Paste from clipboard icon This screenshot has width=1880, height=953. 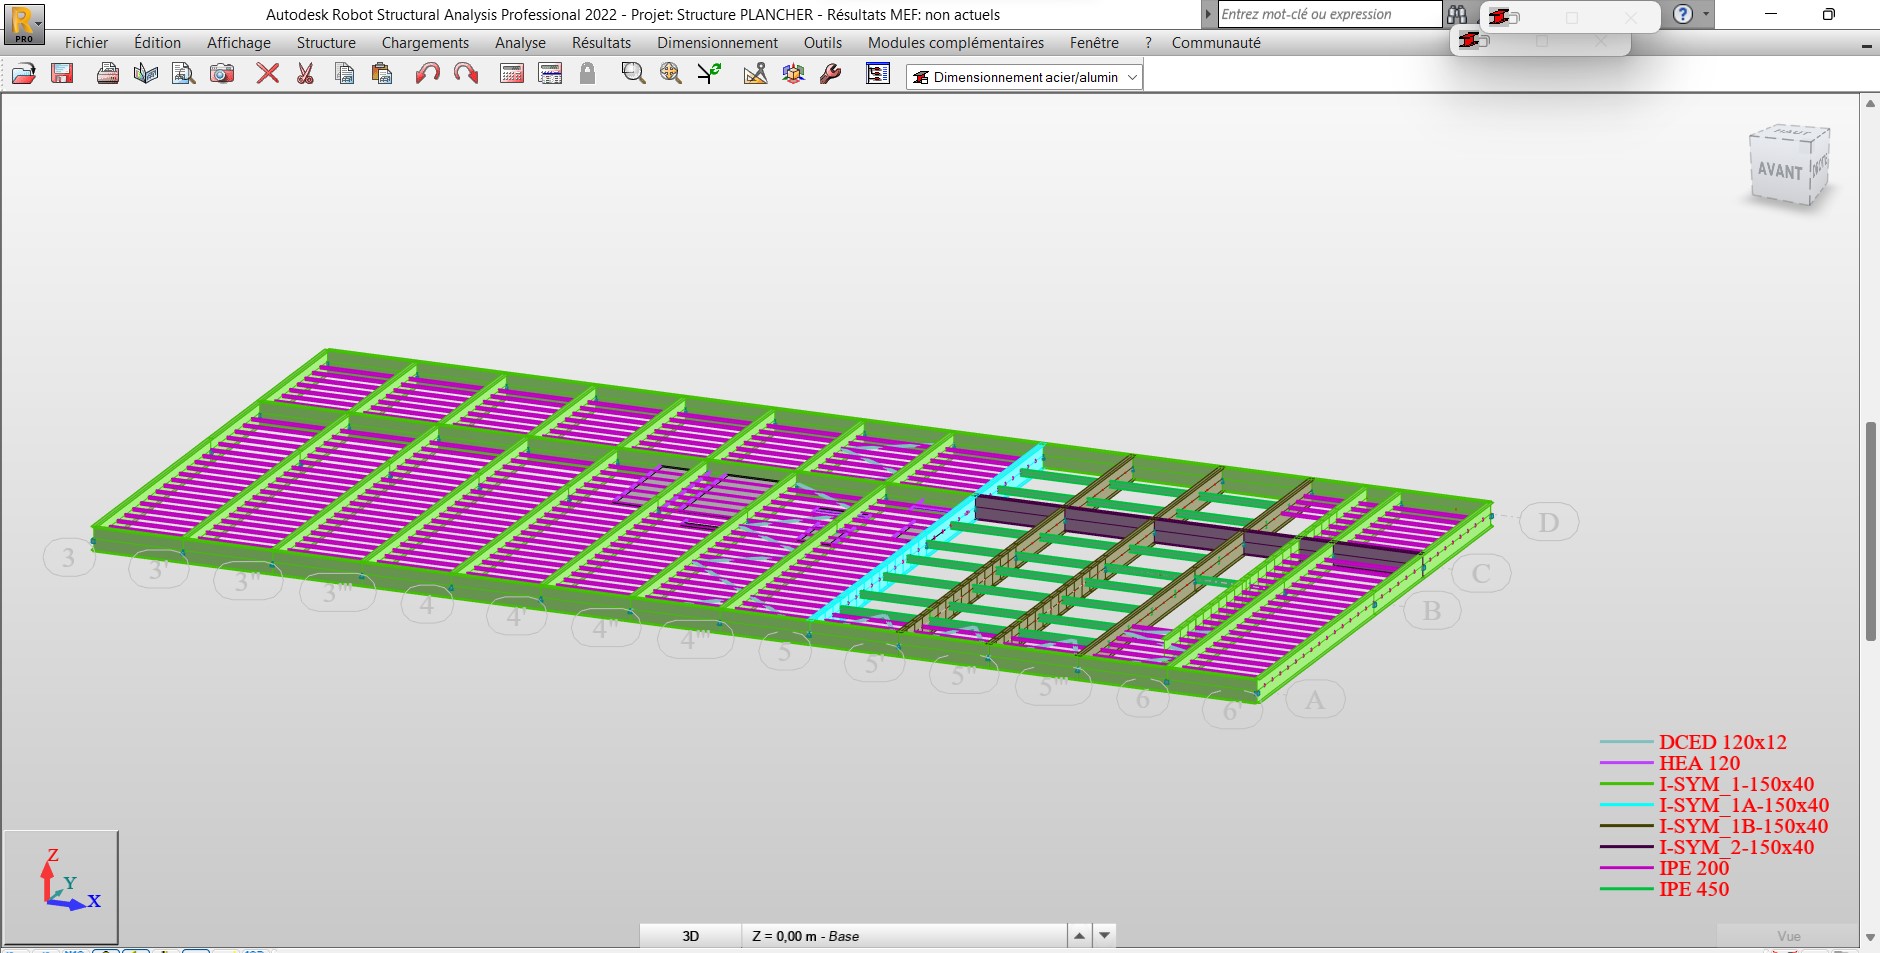pyautogui.click(x=382, y=74)
